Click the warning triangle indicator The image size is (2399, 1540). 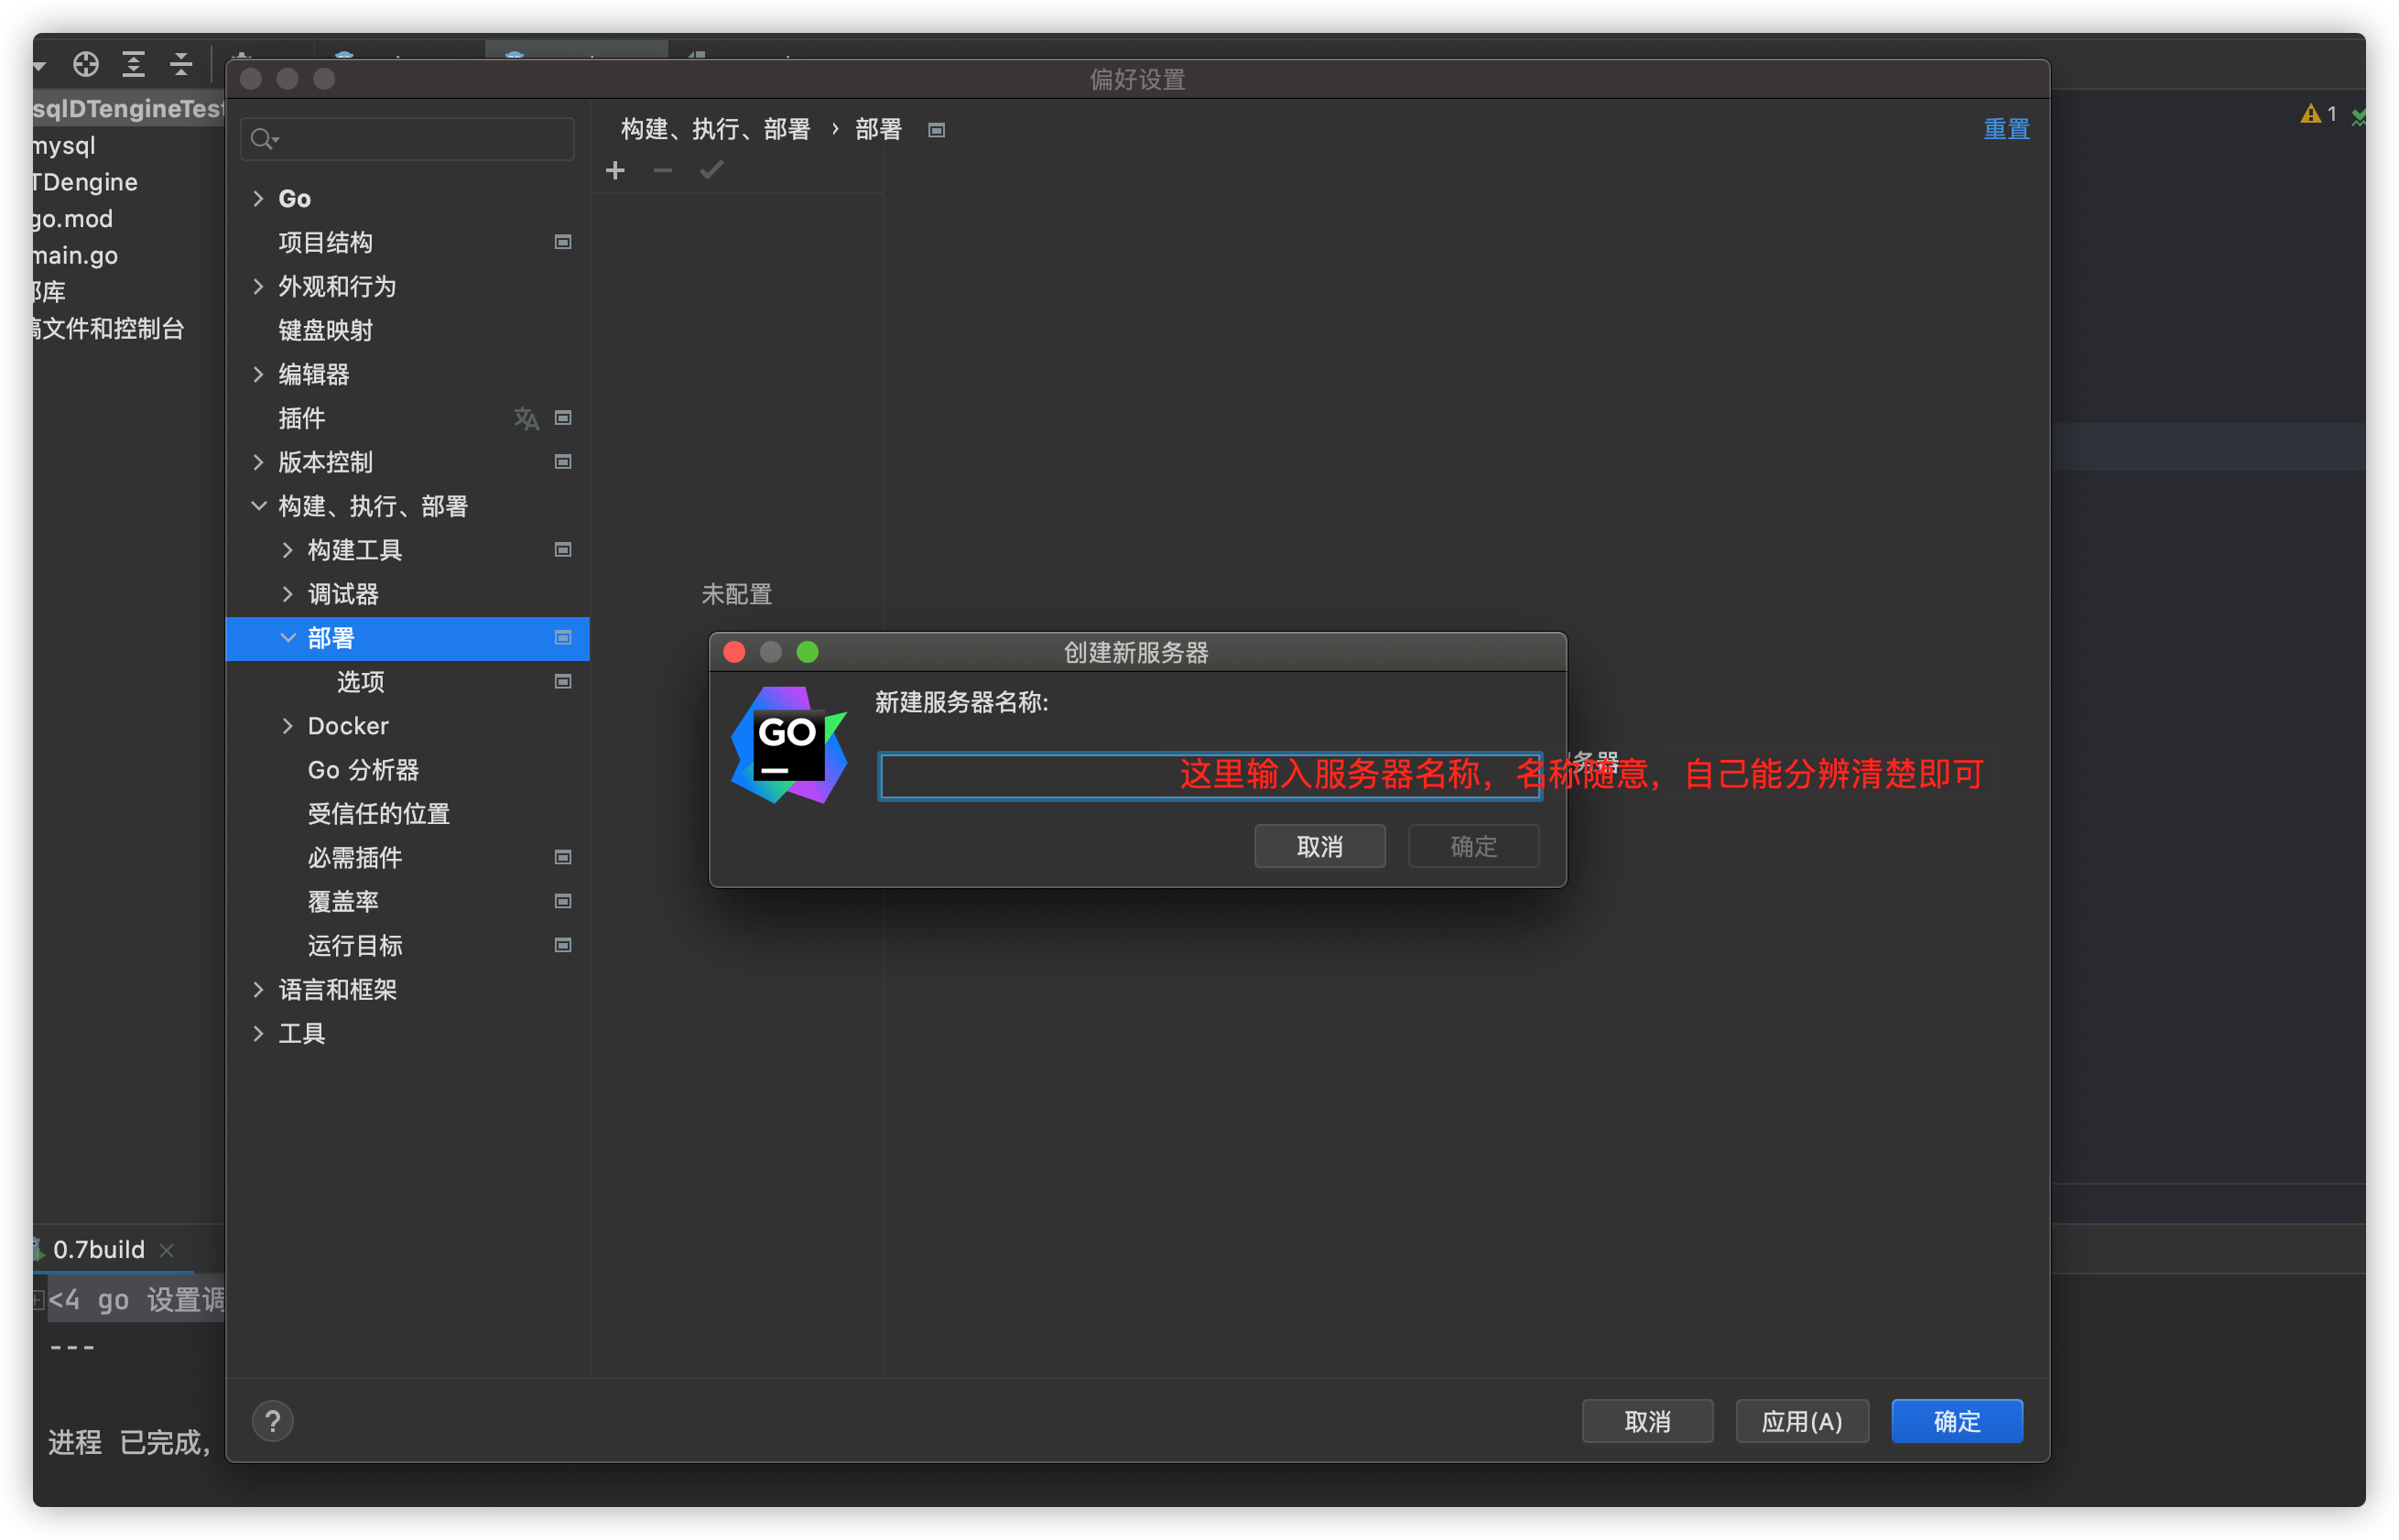[x=2310, y=114]
